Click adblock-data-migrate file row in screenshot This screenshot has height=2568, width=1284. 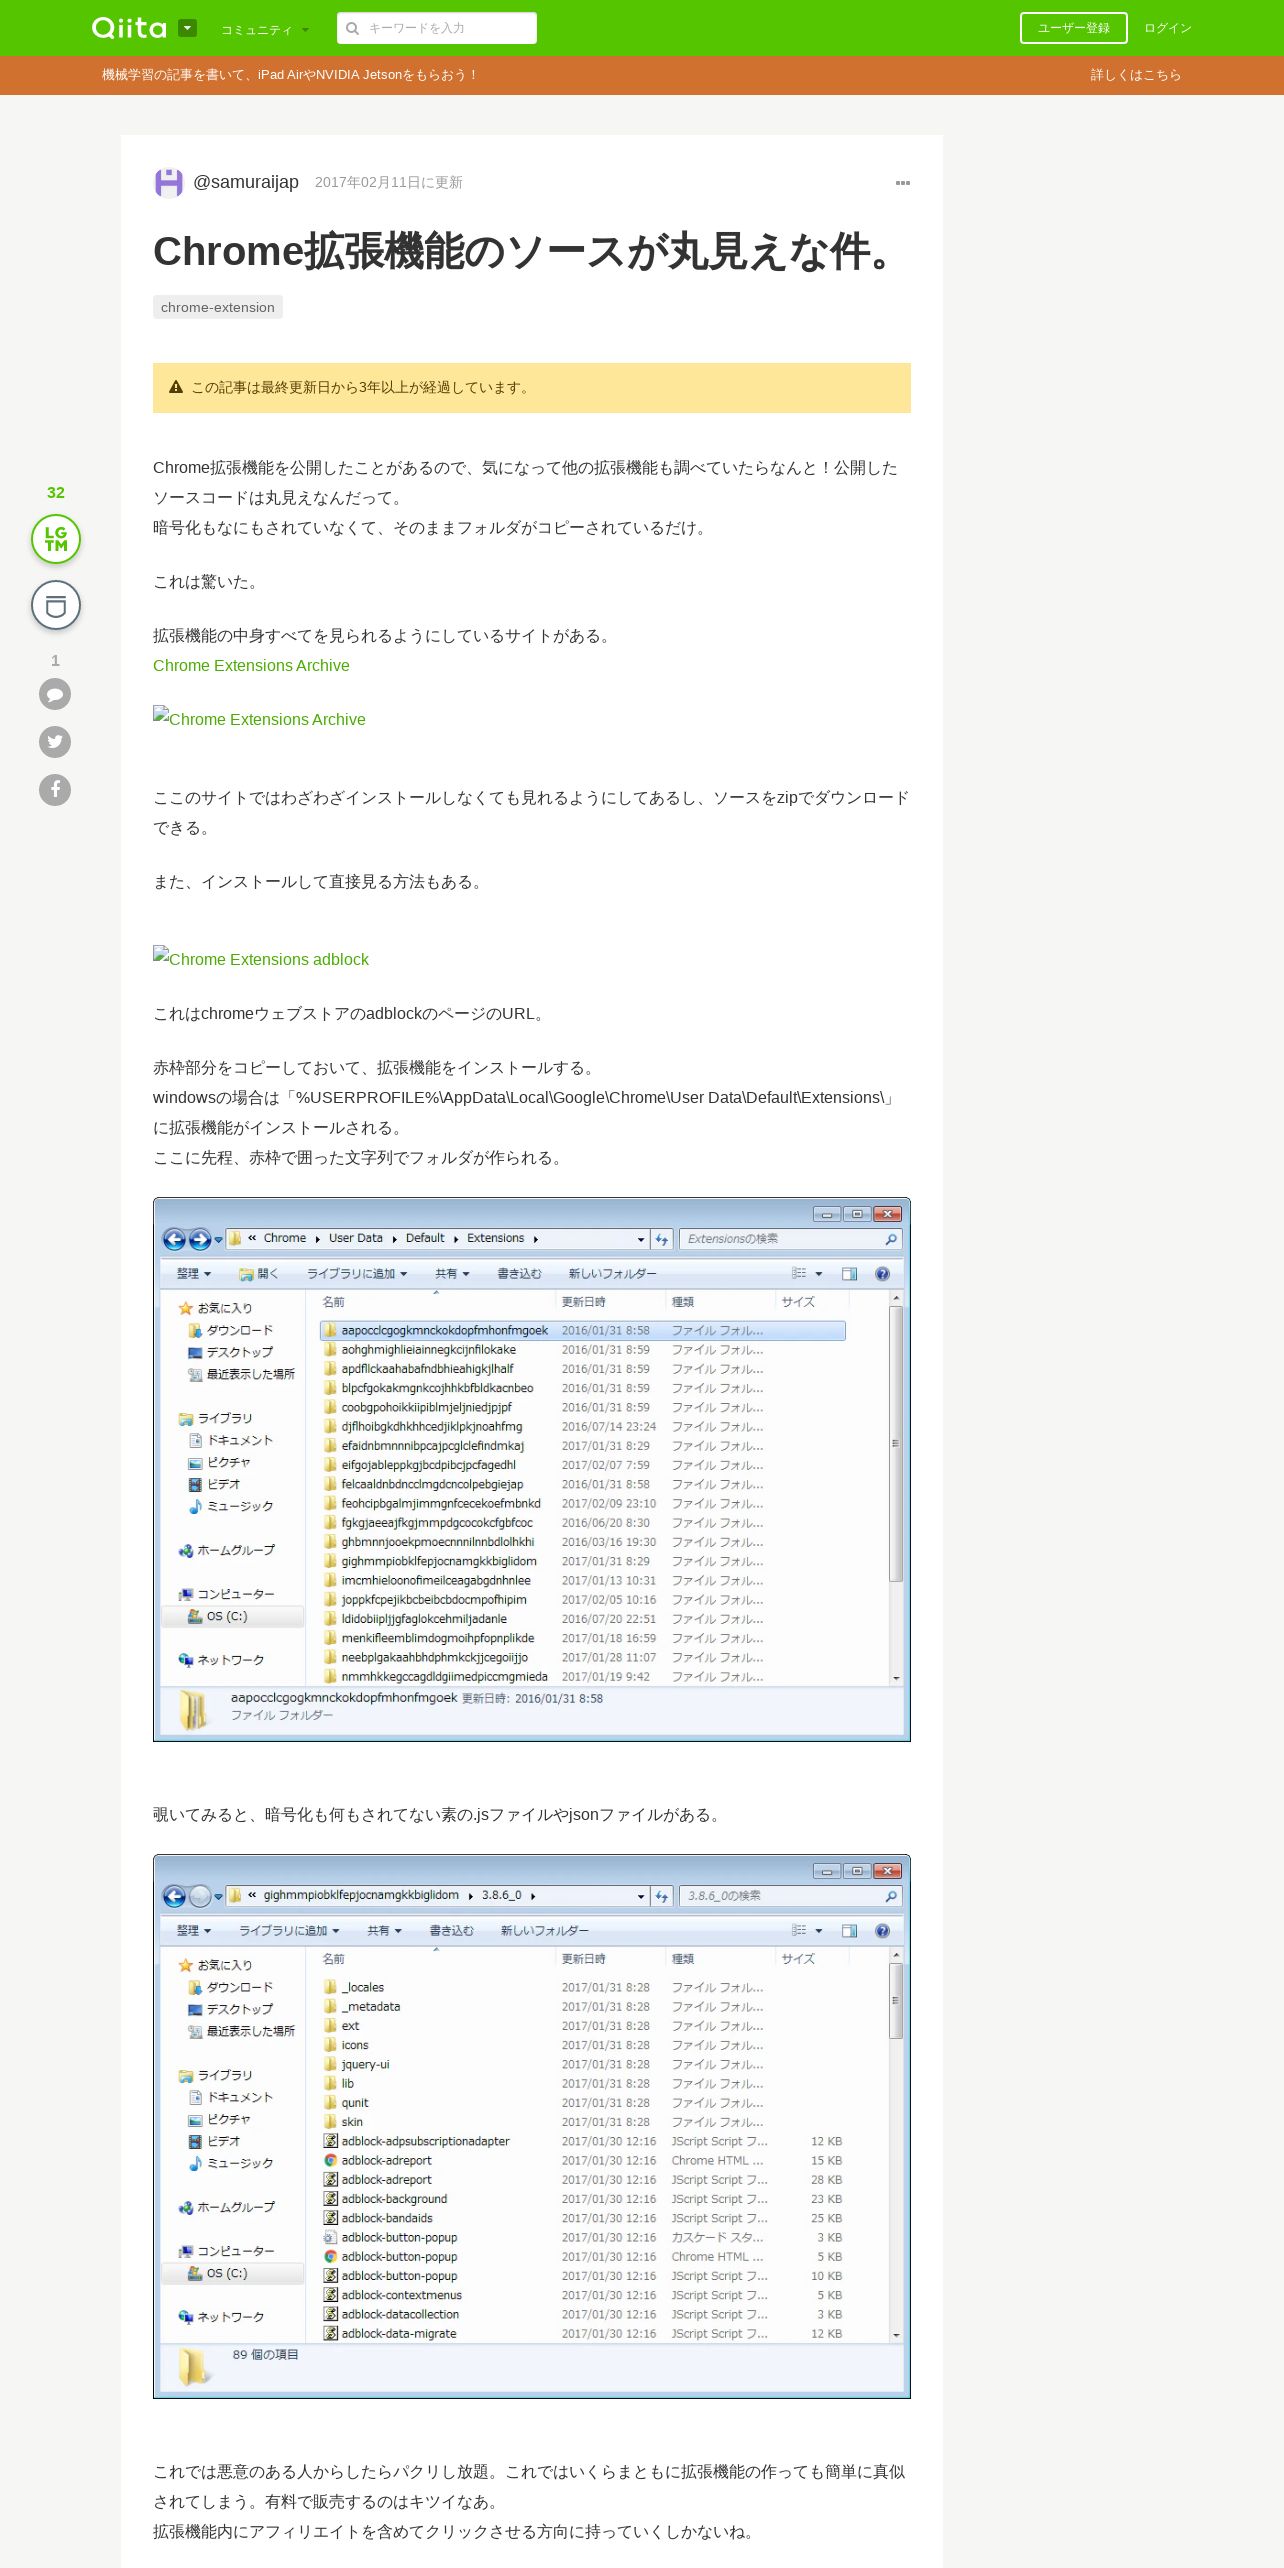(x=583, y=2333)
